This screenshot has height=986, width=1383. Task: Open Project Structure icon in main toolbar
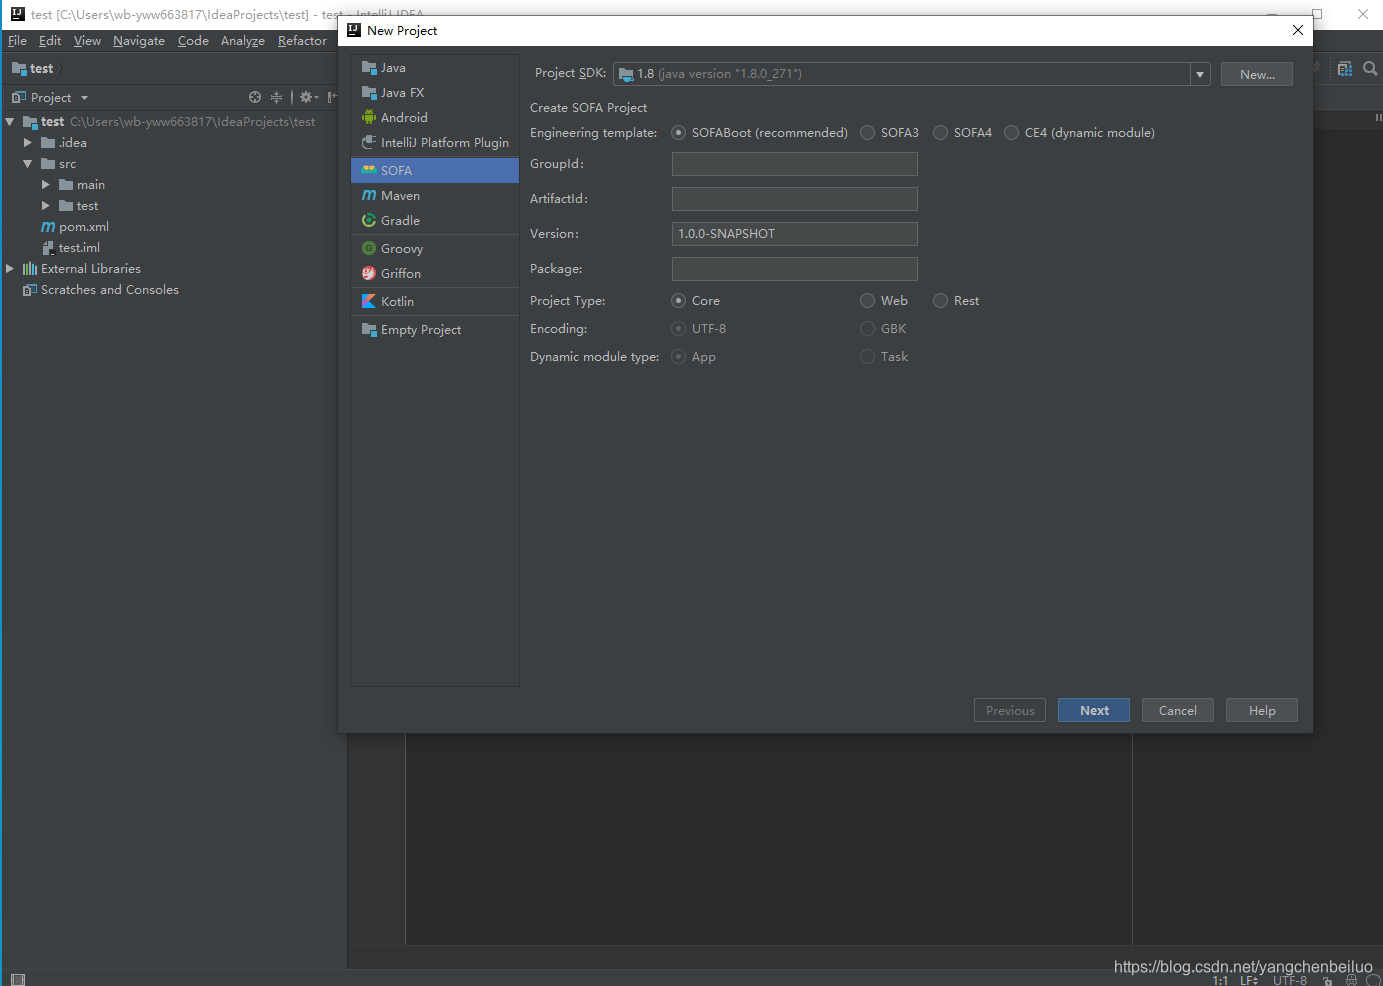pos(1345,69)
